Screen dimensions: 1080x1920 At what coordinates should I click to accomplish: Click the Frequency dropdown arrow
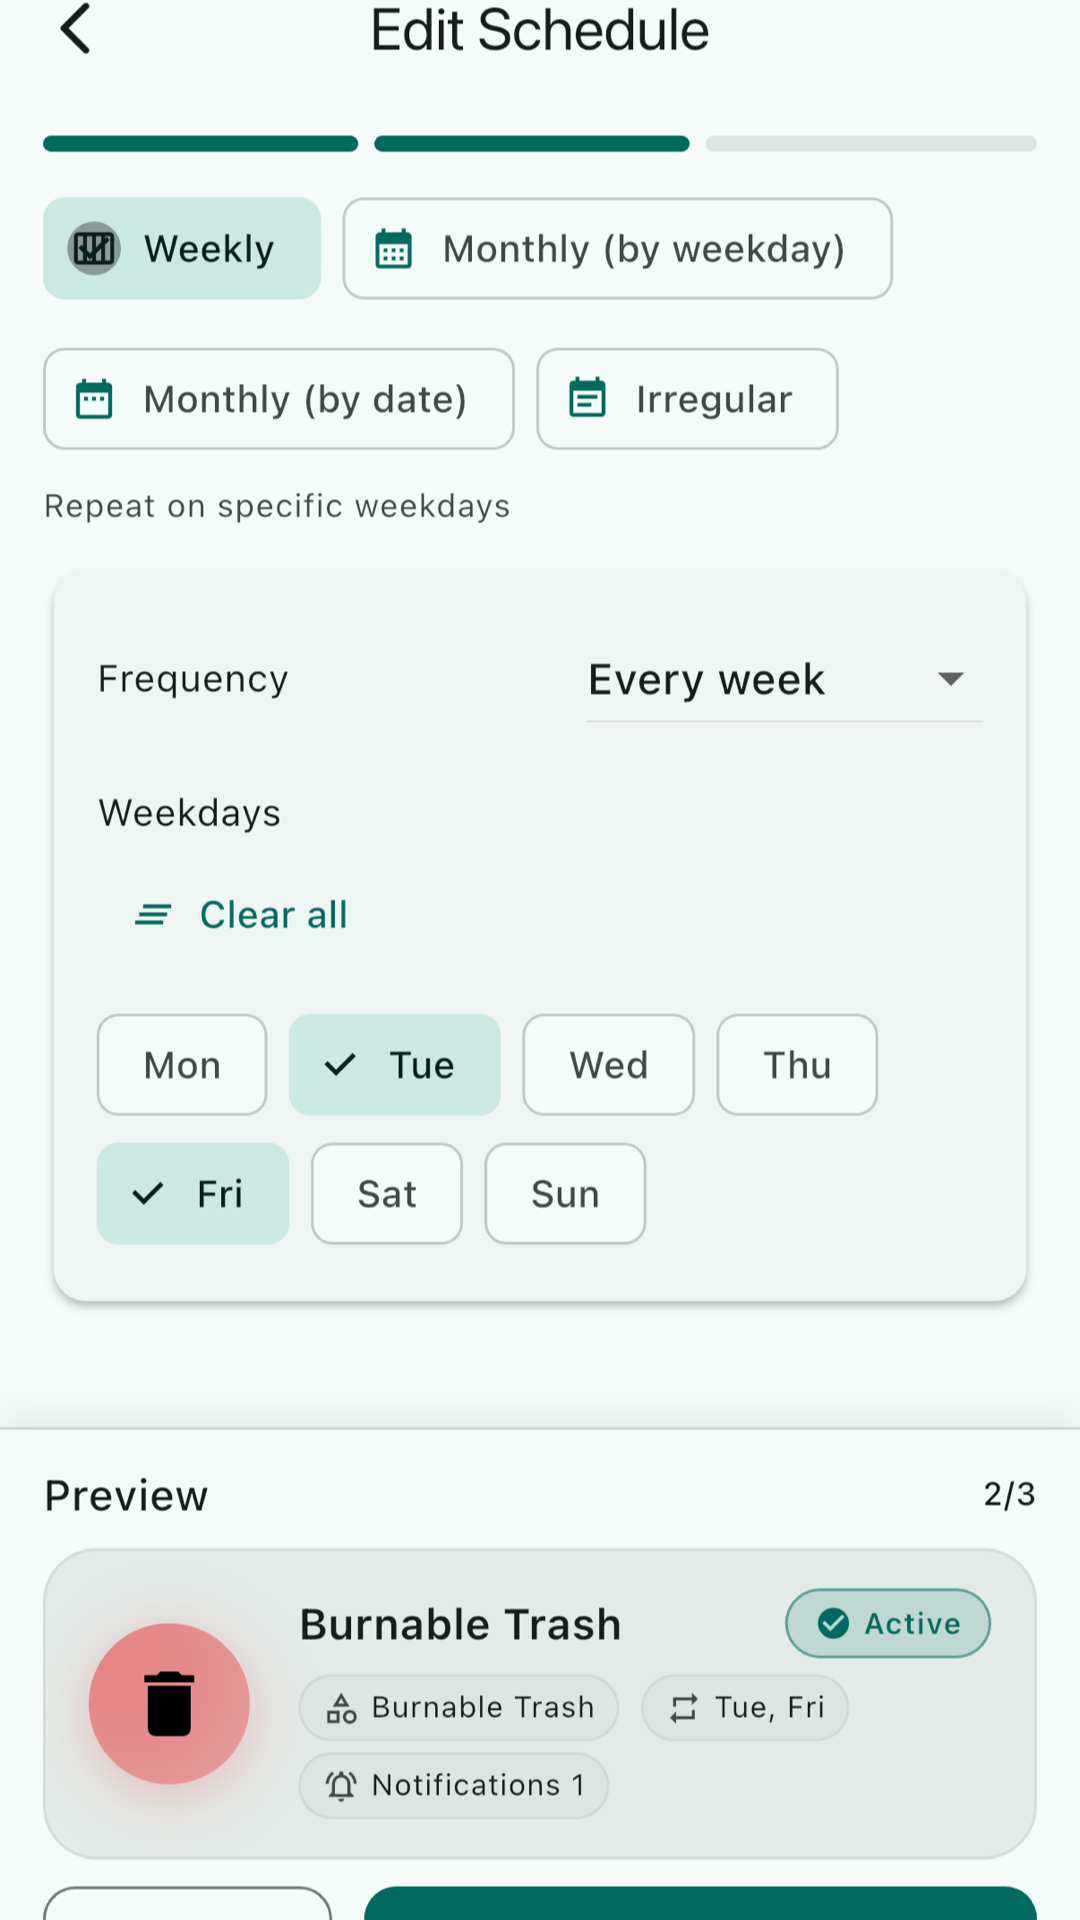point(950,680)
